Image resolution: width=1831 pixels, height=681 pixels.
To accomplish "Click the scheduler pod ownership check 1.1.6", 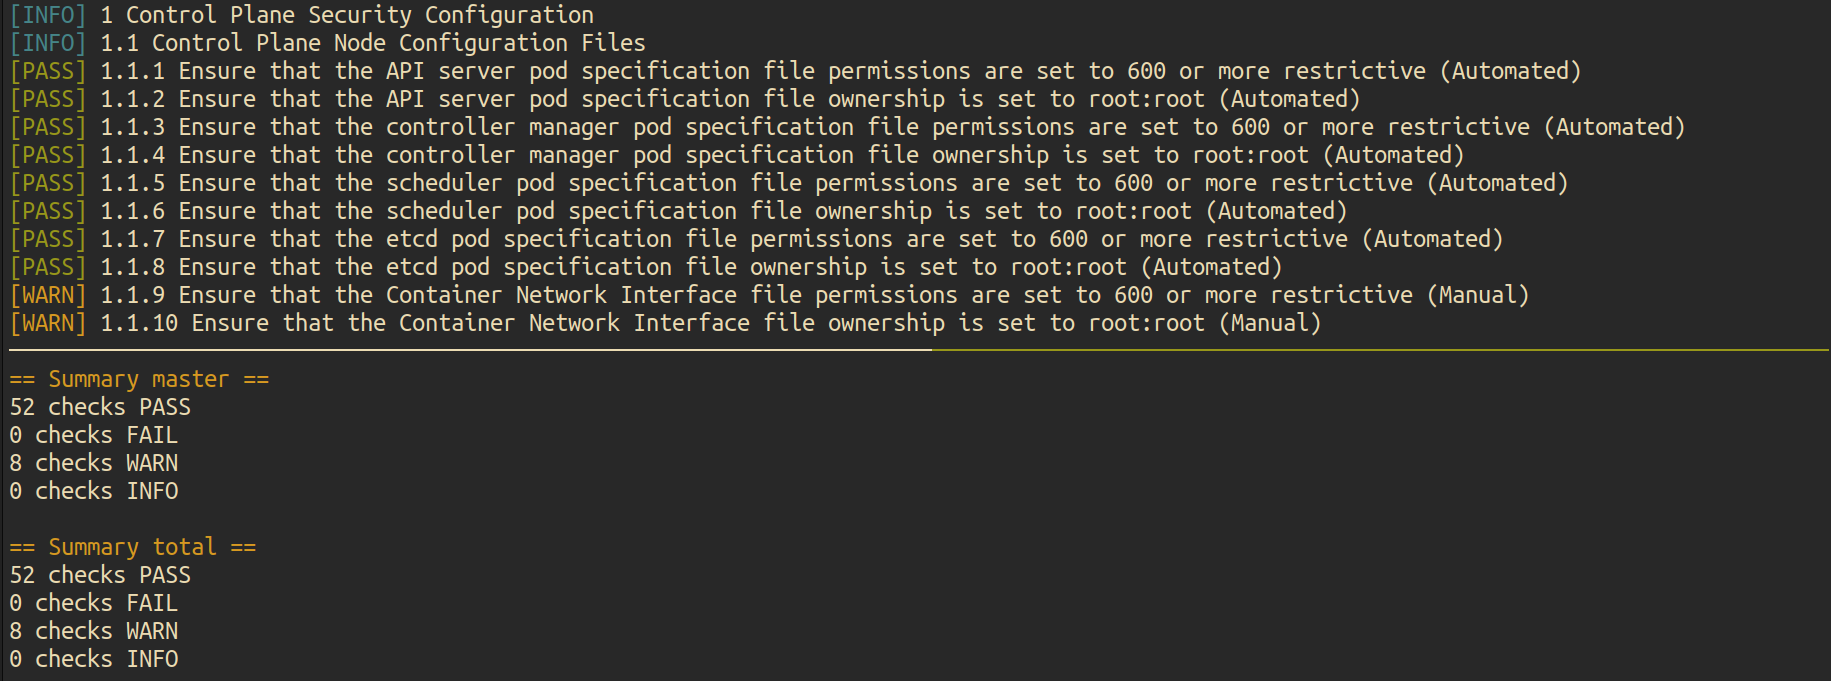I will (724, 211).
